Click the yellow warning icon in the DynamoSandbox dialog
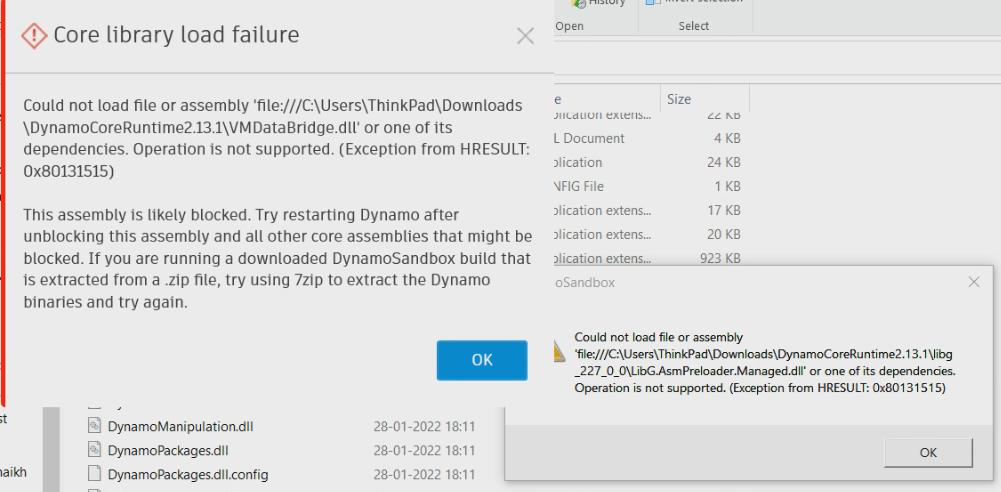This screenshot has height=492, width=1001. 559,352
